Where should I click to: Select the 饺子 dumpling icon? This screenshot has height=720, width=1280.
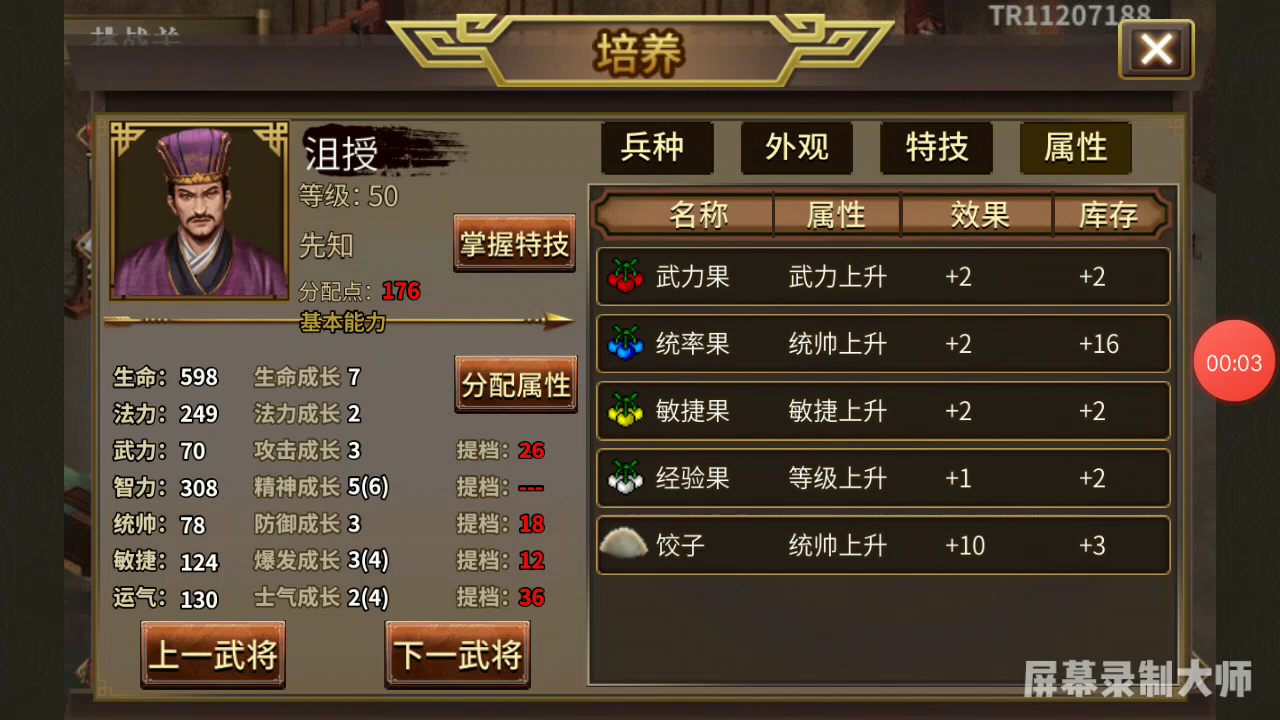(624, 543)
